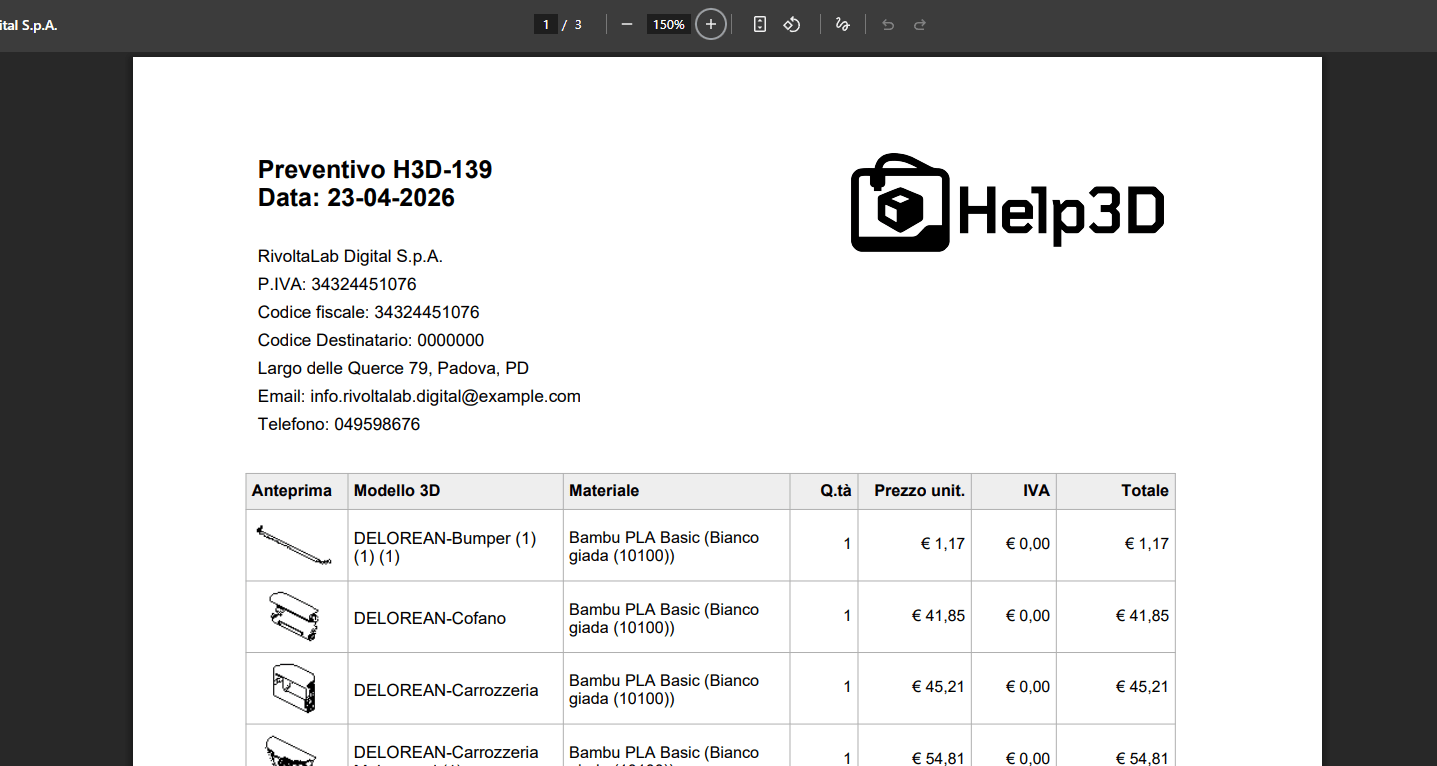The height and width of the screenshot is (766, 1437).
Task: Click the Preventivo H3D-139 heading
Action: tap(375, 170)
